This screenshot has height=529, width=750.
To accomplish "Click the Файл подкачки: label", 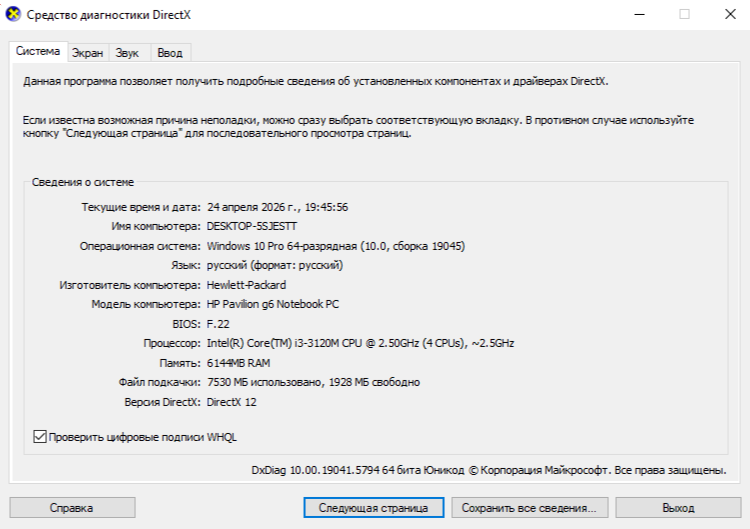I will click(160, 383).
